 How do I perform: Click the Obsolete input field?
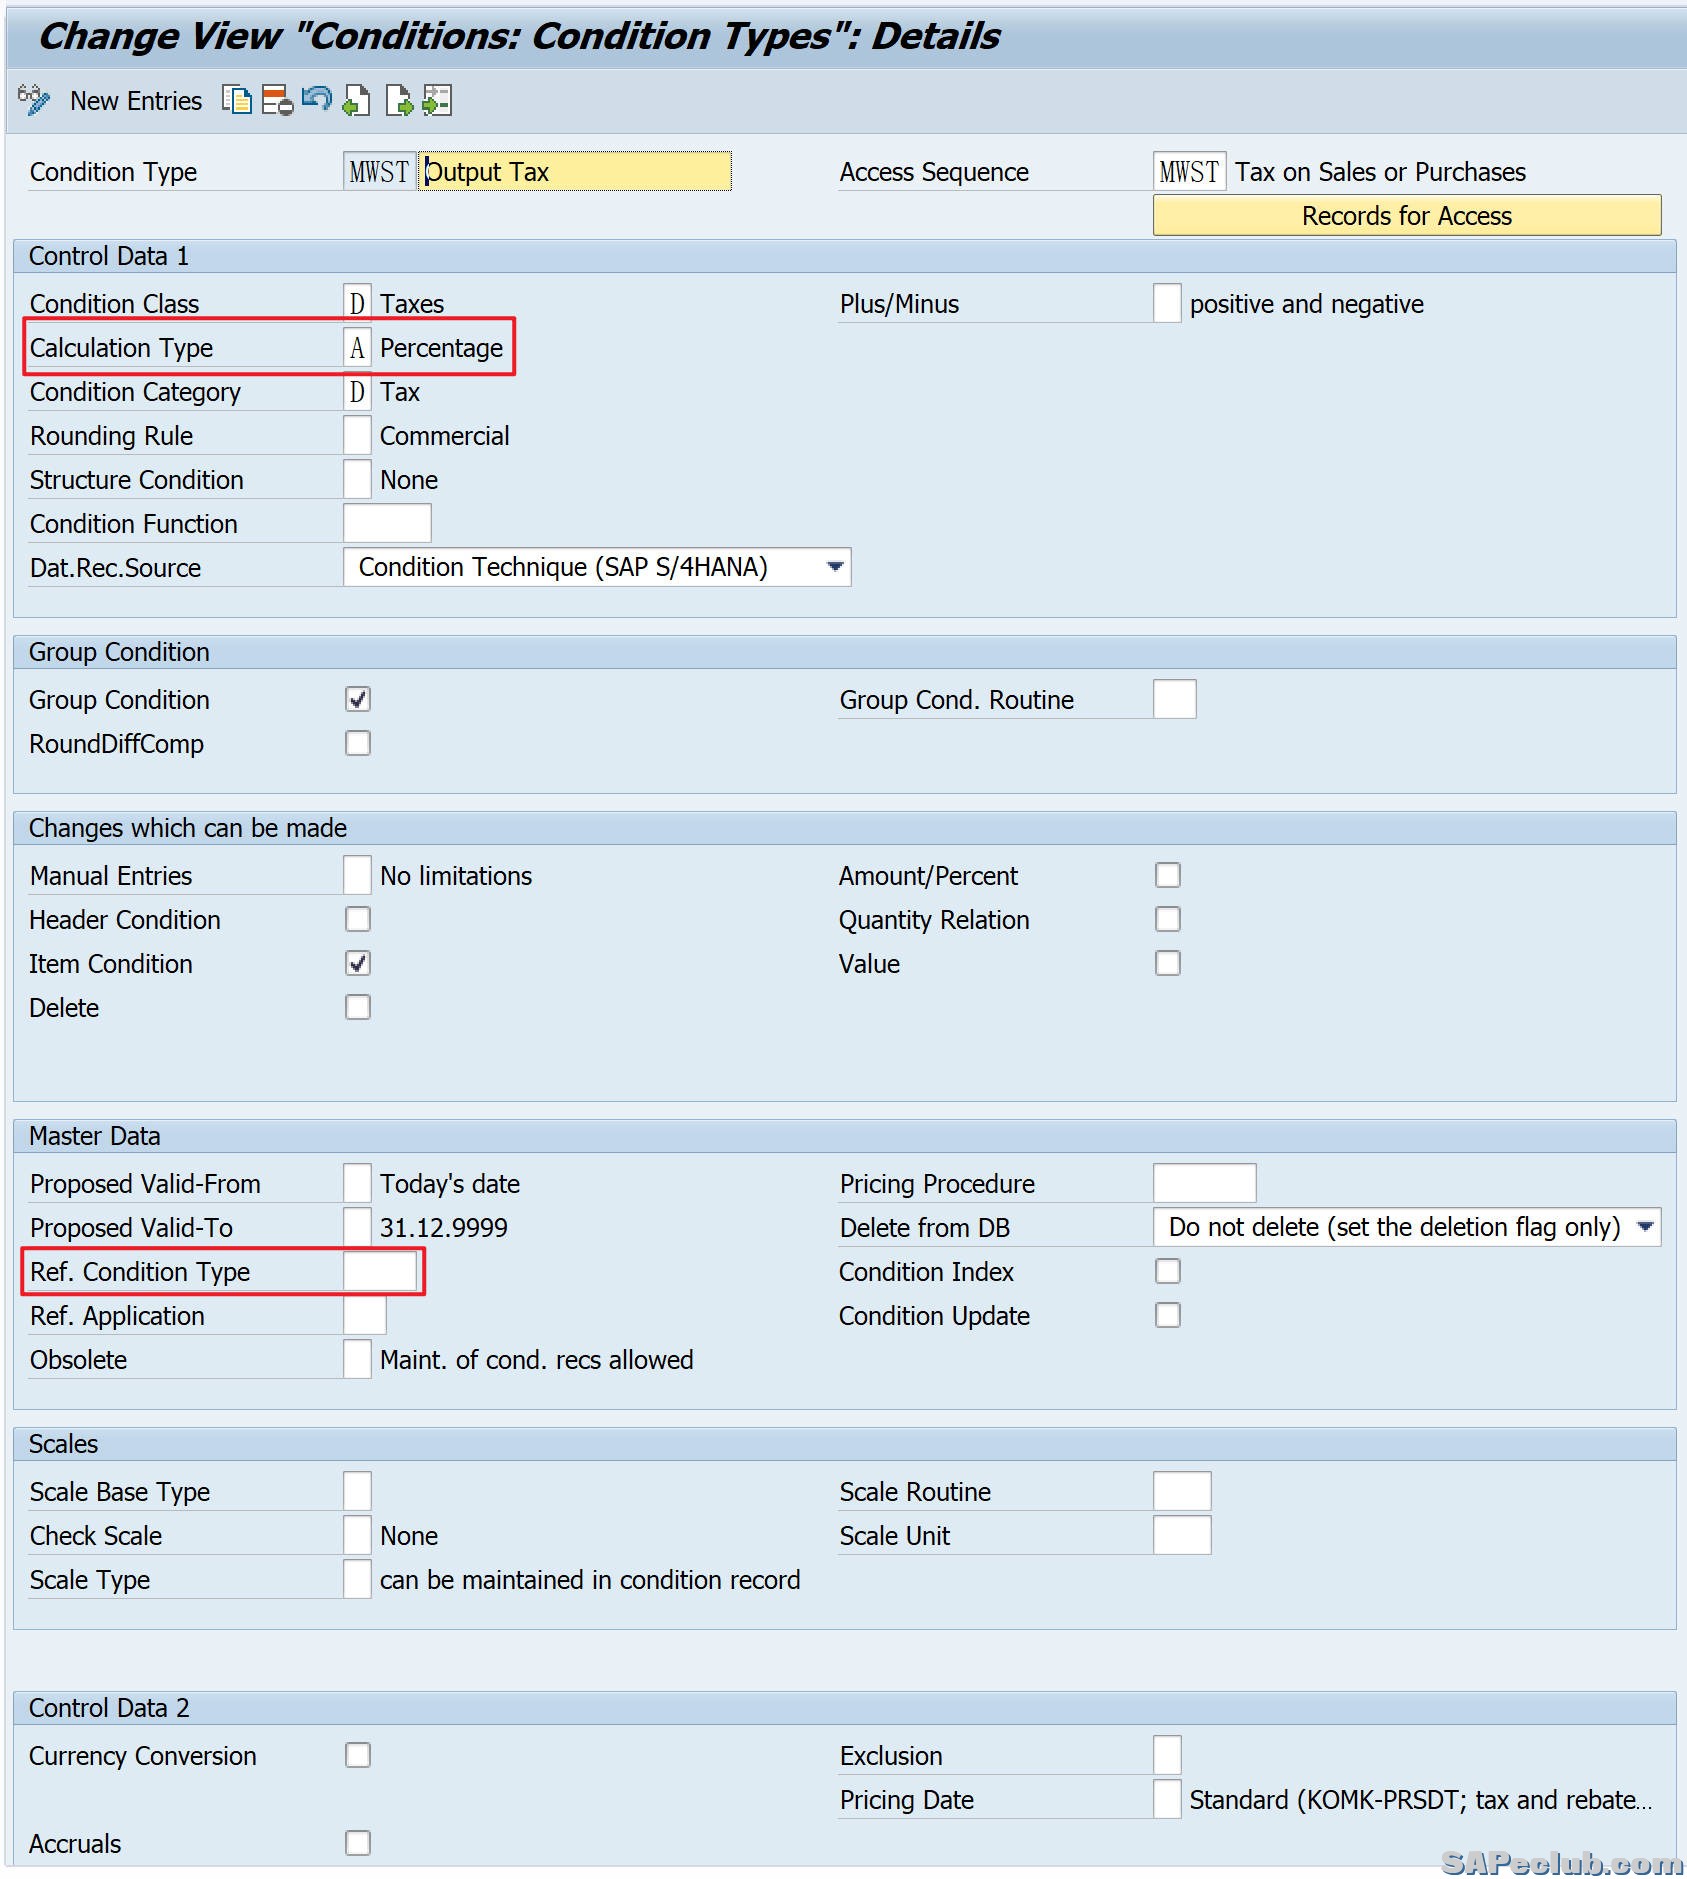(x=357, y=1359)
